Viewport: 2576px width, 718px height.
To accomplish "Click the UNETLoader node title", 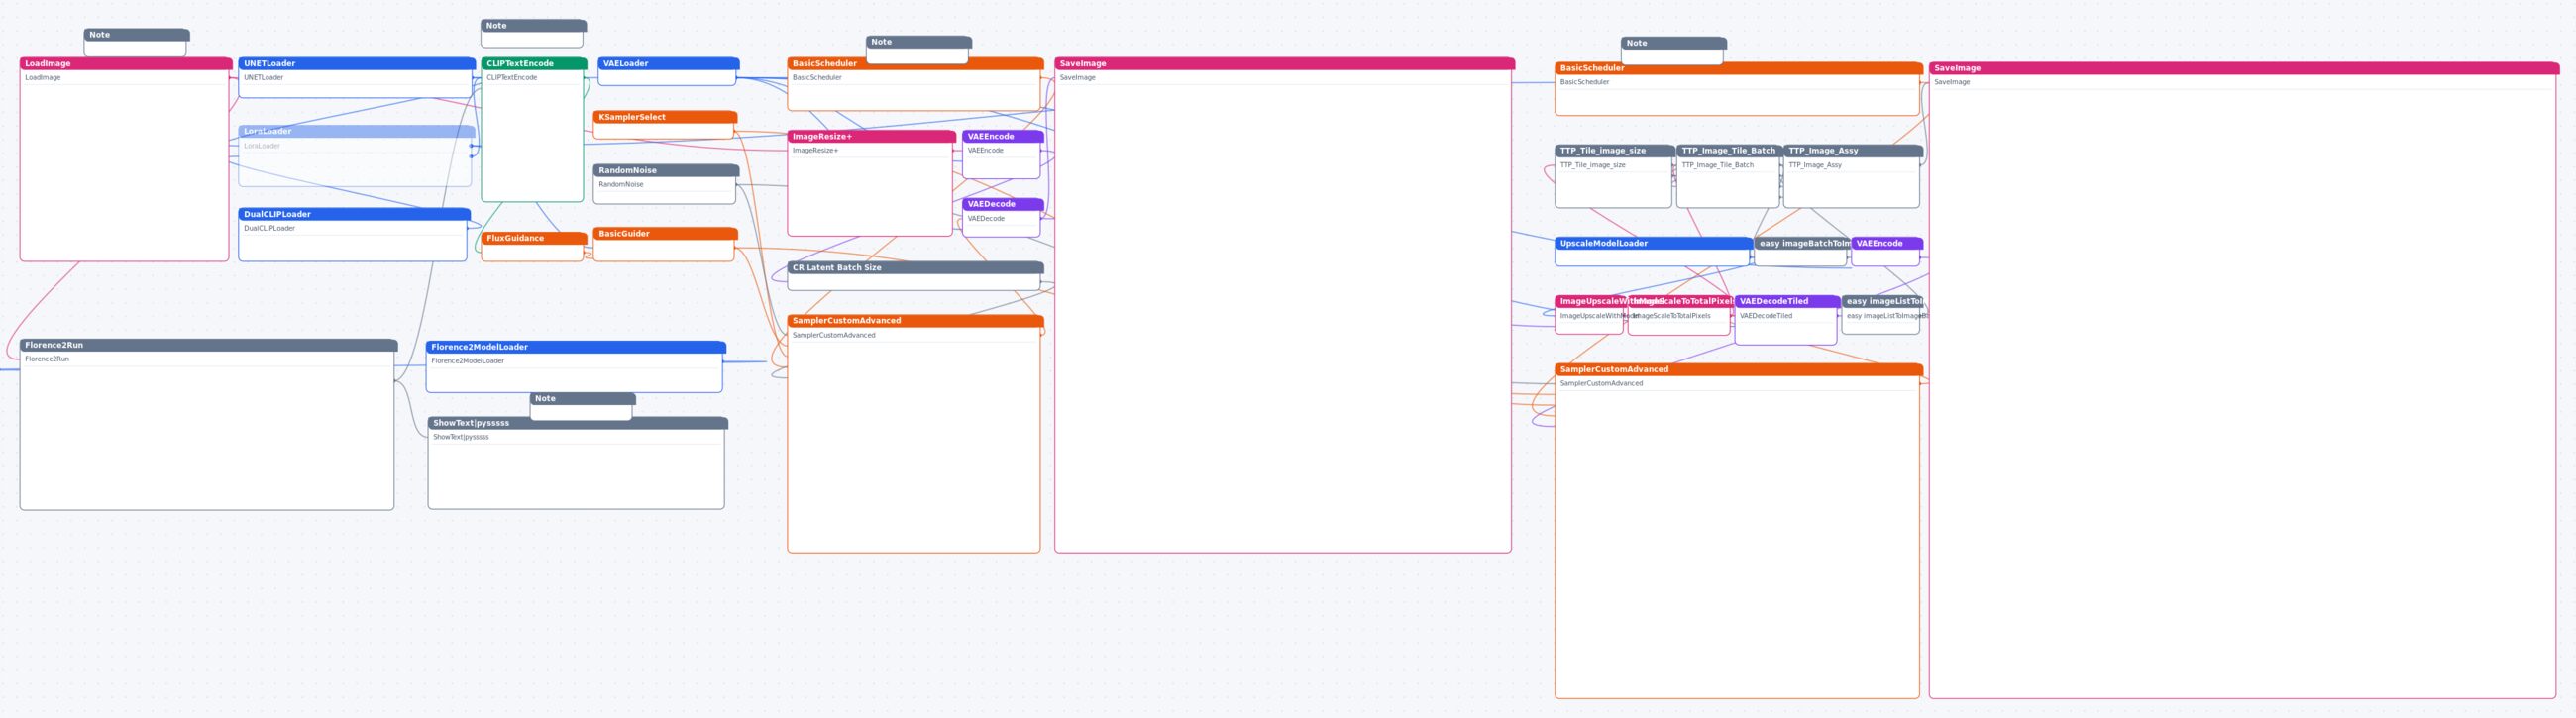I will click(269, 63).
